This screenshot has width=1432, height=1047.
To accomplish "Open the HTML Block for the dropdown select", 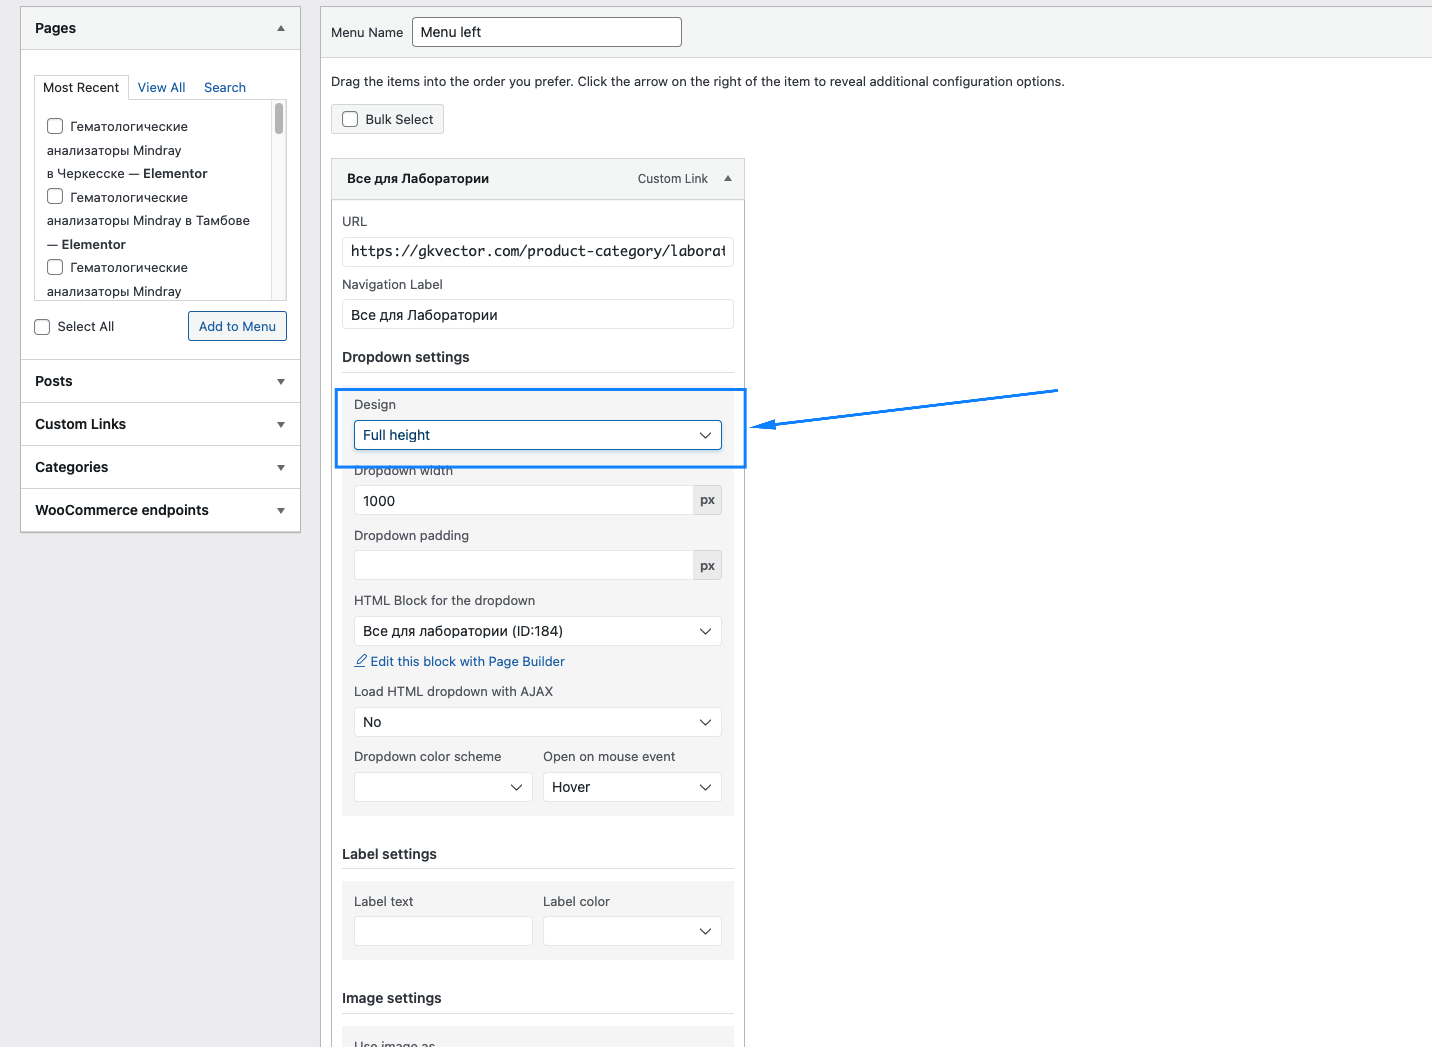I will tap(538, 631).
